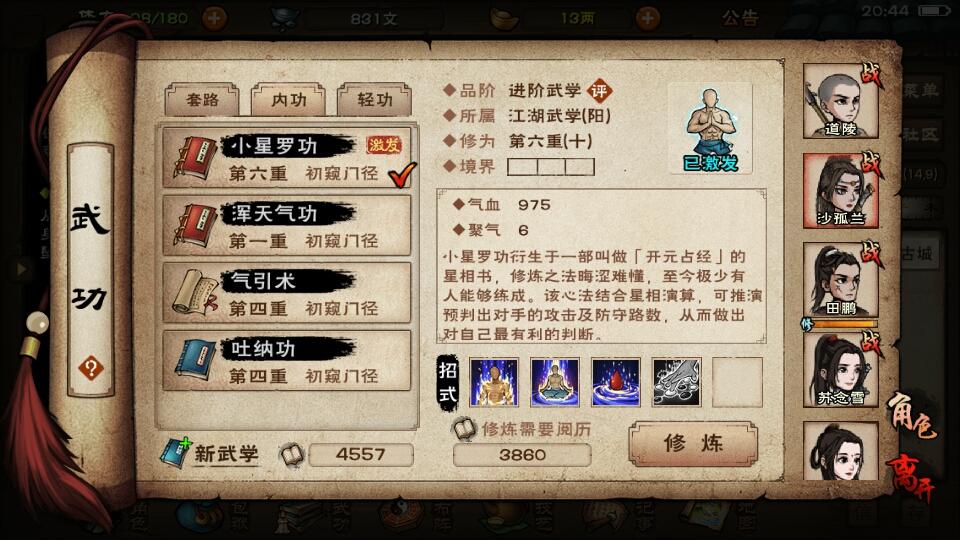Viewport: 960px width, 540px height.
Task: Click the orange question mark help icon
Action: [91, 369]
